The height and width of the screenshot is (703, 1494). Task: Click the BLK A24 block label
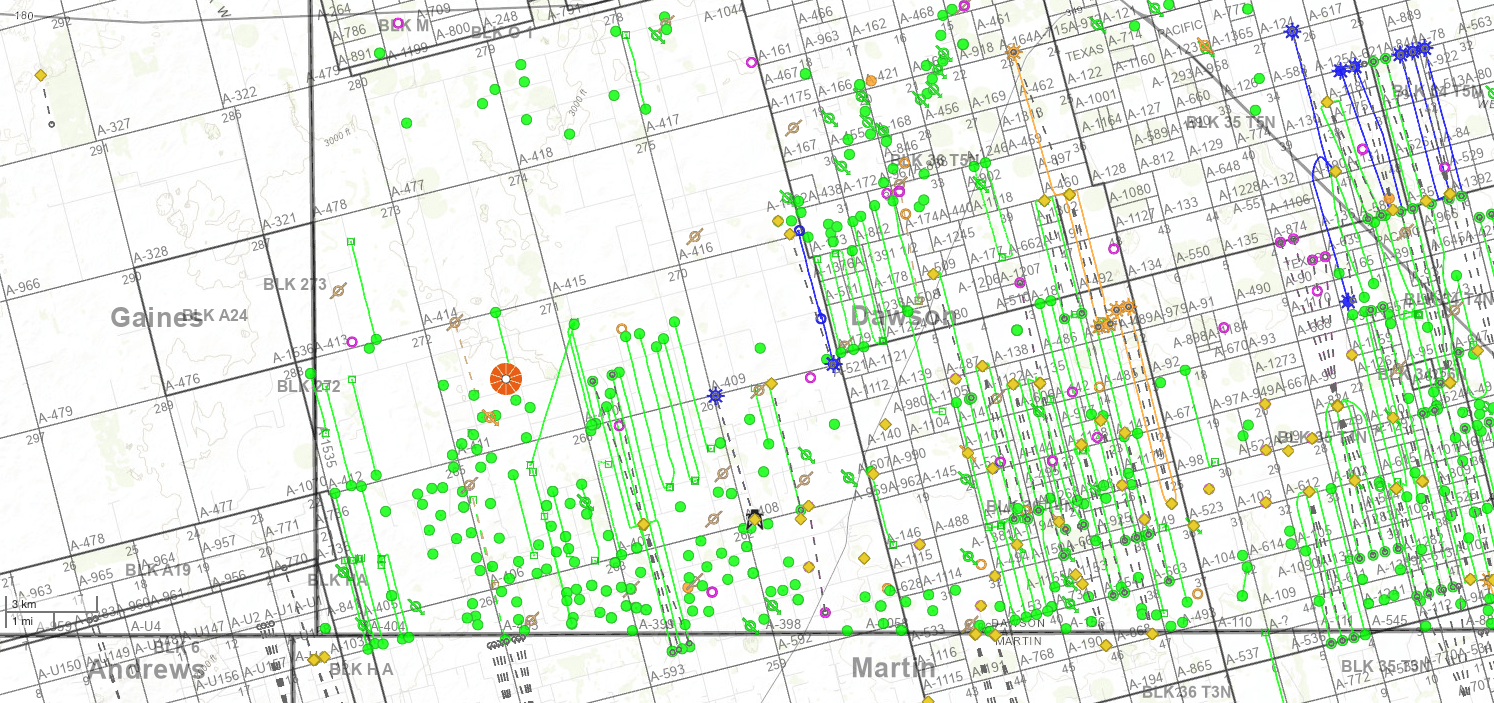(216, 316)
